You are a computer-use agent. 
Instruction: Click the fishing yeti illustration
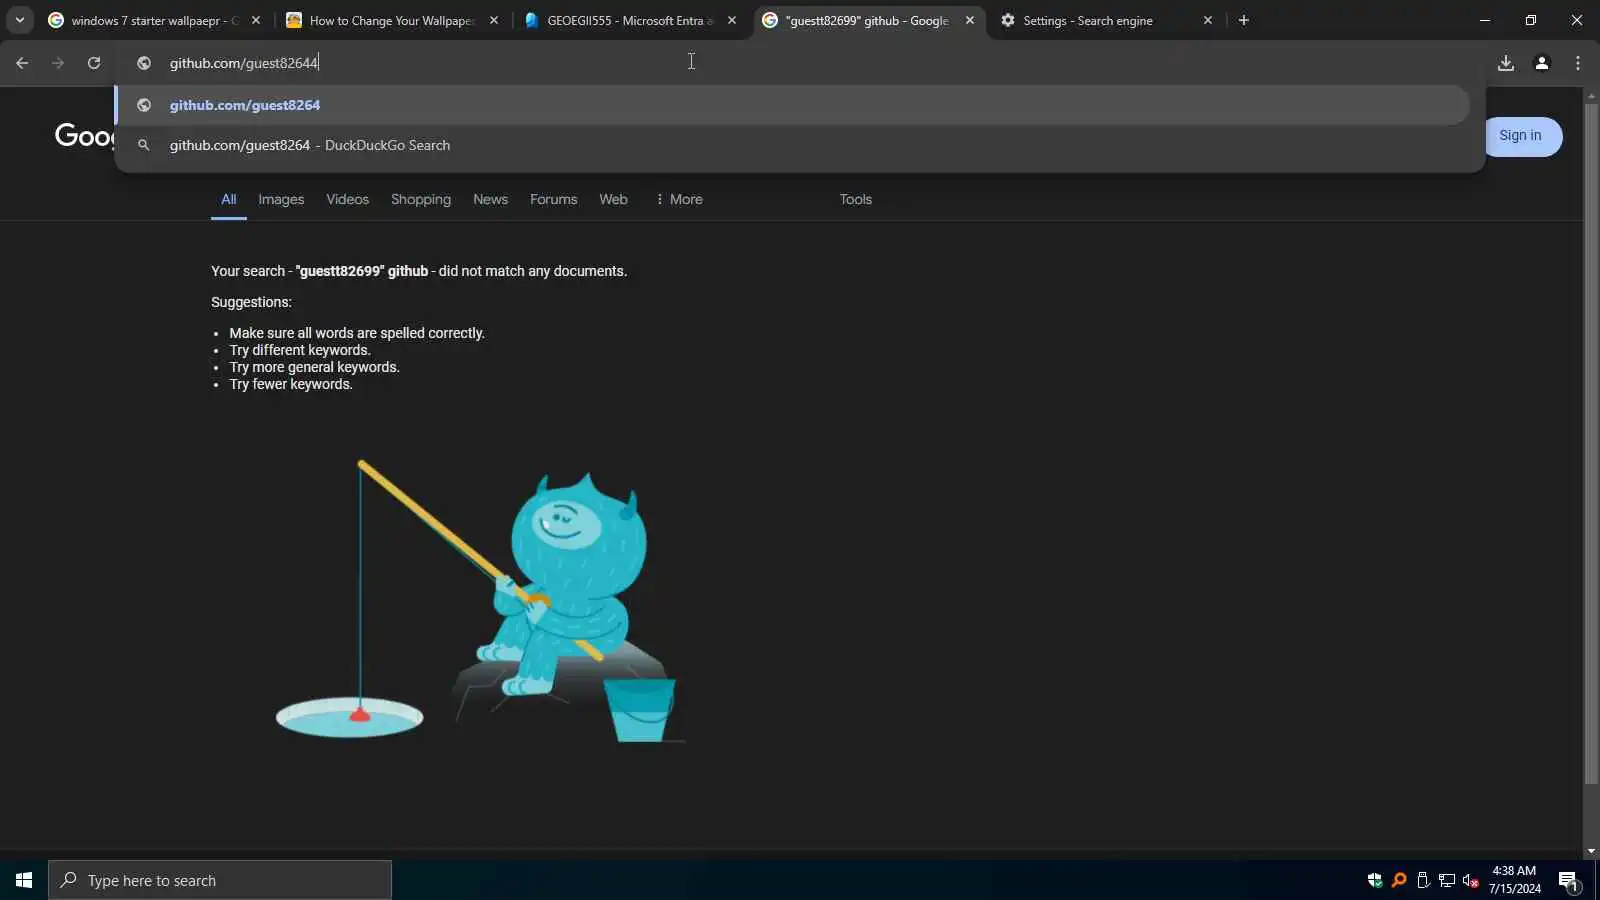(x=481, y=600)
